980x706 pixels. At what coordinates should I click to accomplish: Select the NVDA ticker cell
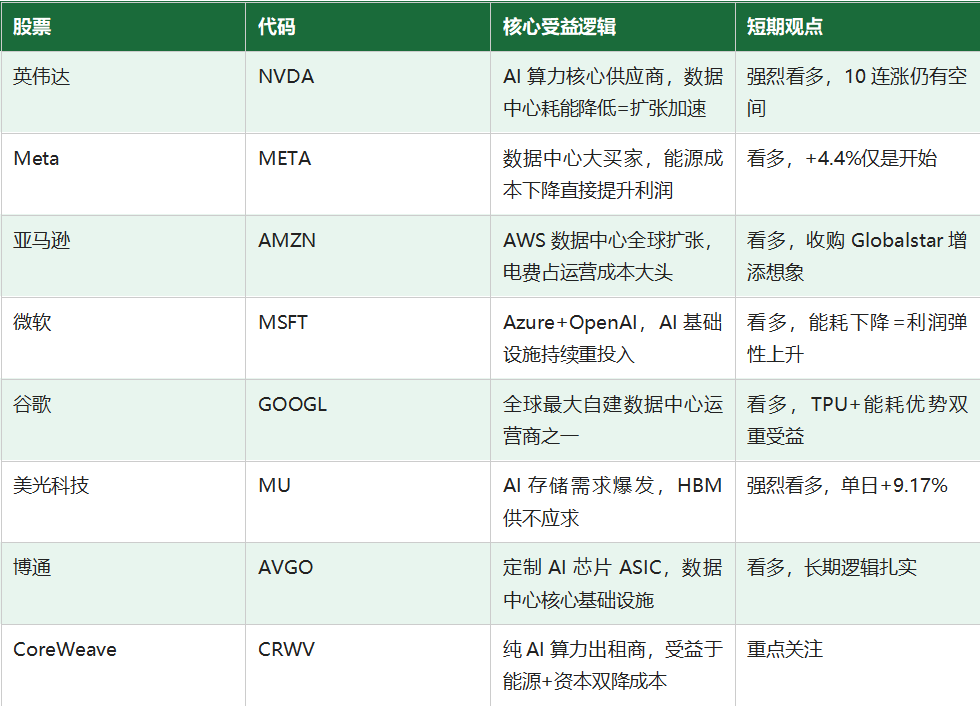coord(368,92)
